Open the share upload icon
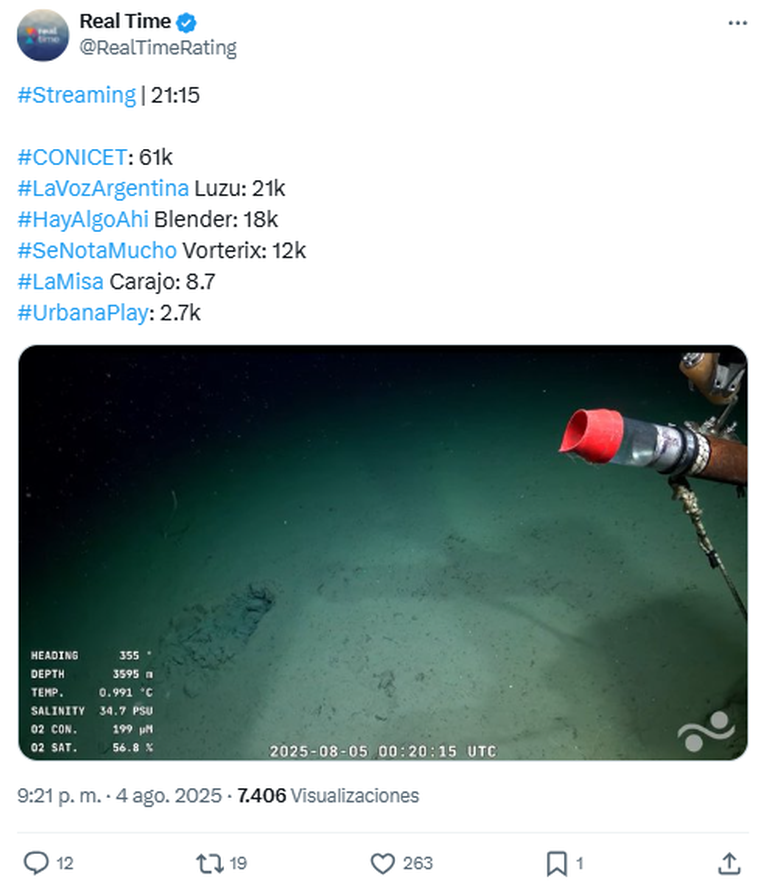 [729, 863]
